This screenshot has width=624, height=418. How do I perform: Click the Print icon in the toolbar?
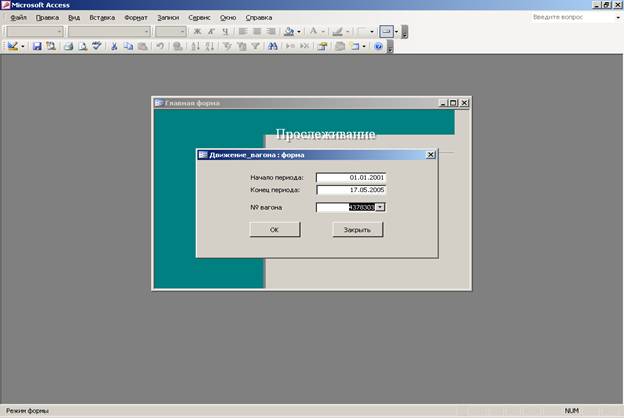pyautogui.click(x=67, y=46)
